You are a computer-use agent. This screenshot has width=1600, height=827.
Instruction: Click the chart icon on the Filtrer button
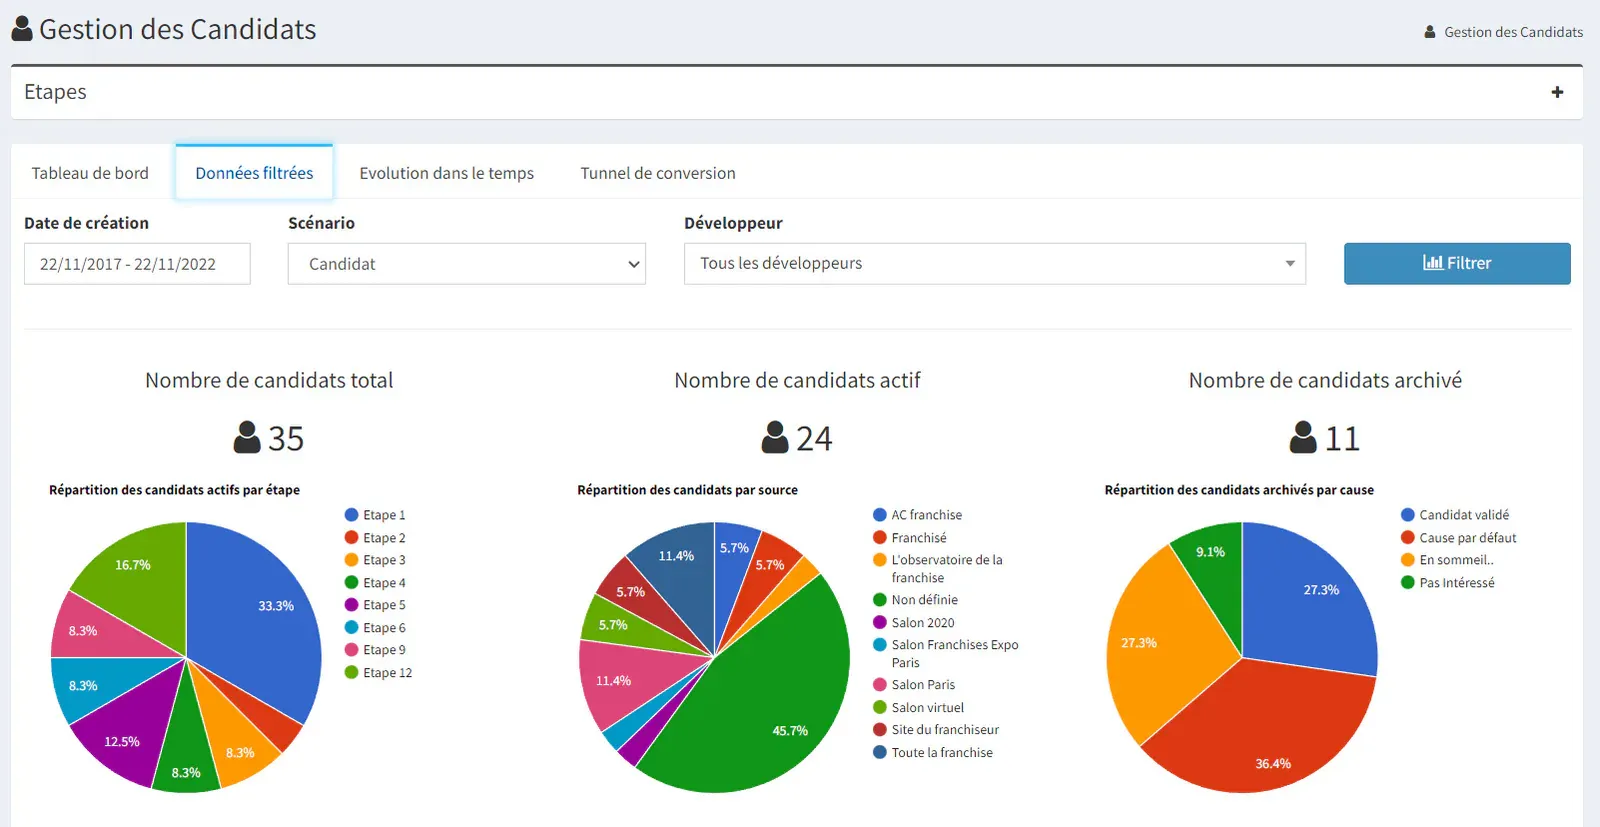[x=1433, y=263]
